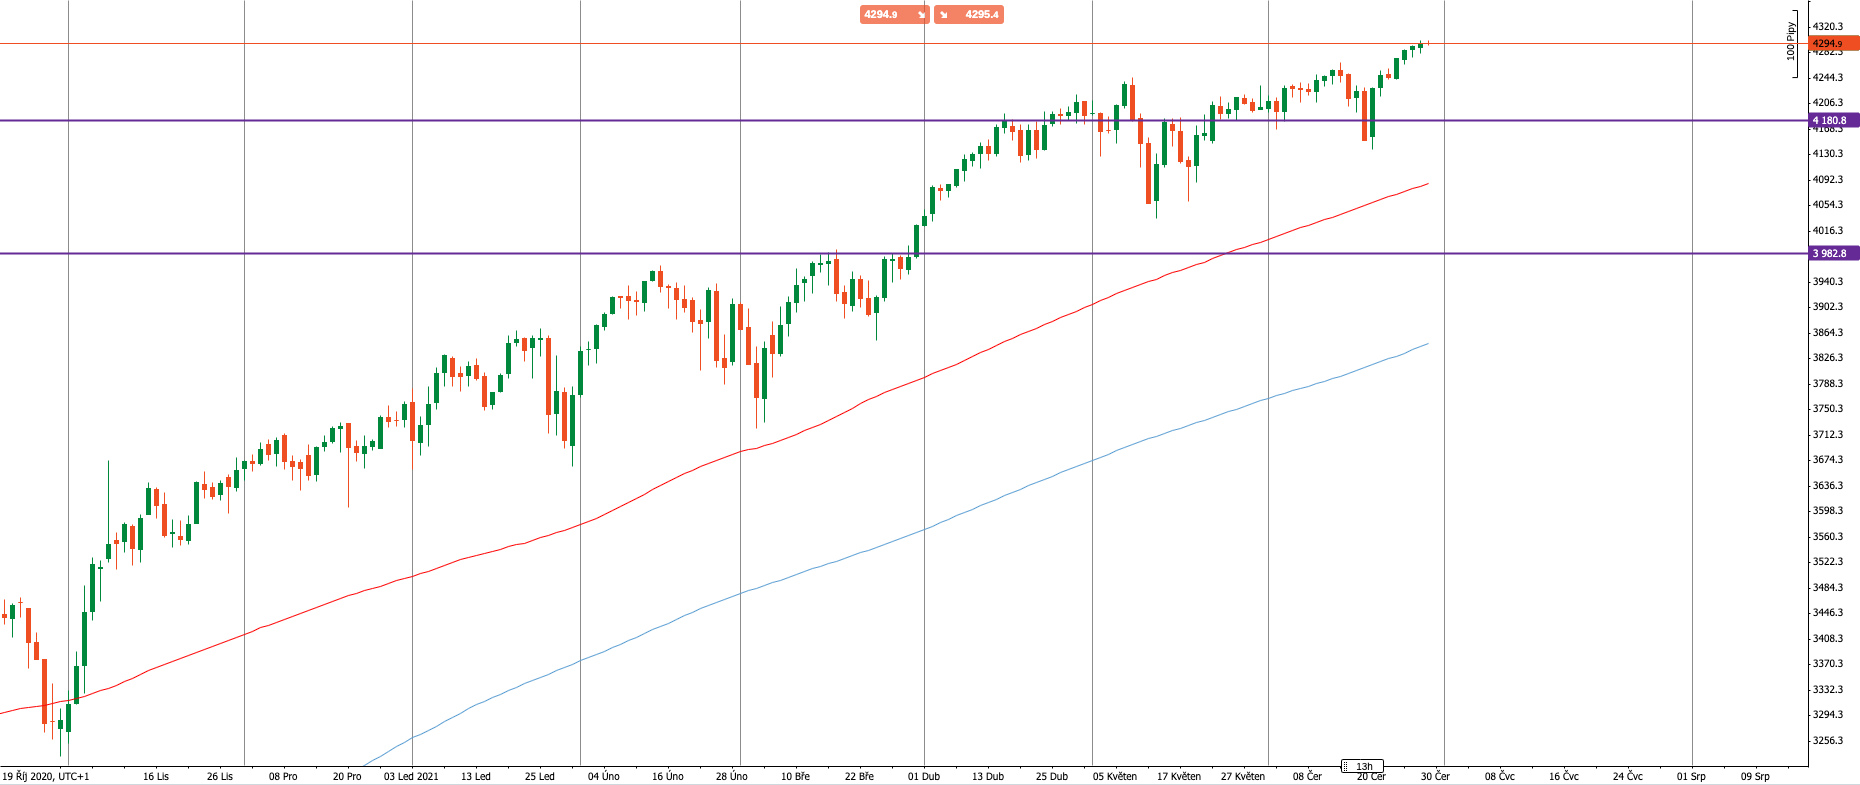Click the sell price button 4294.9
The height and width of the screenshot is (785, 1860).
click(x=894, y=15)
